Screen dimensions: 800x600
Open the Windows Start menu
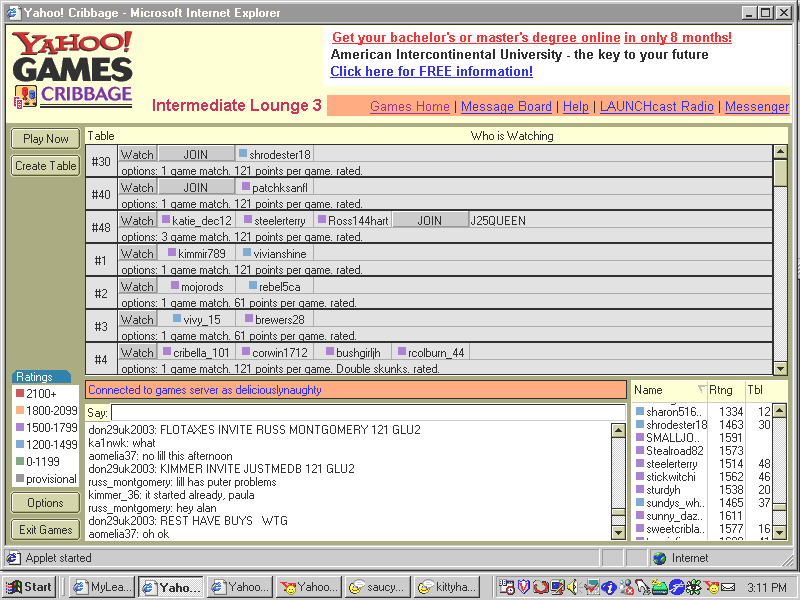click(30, 587)
